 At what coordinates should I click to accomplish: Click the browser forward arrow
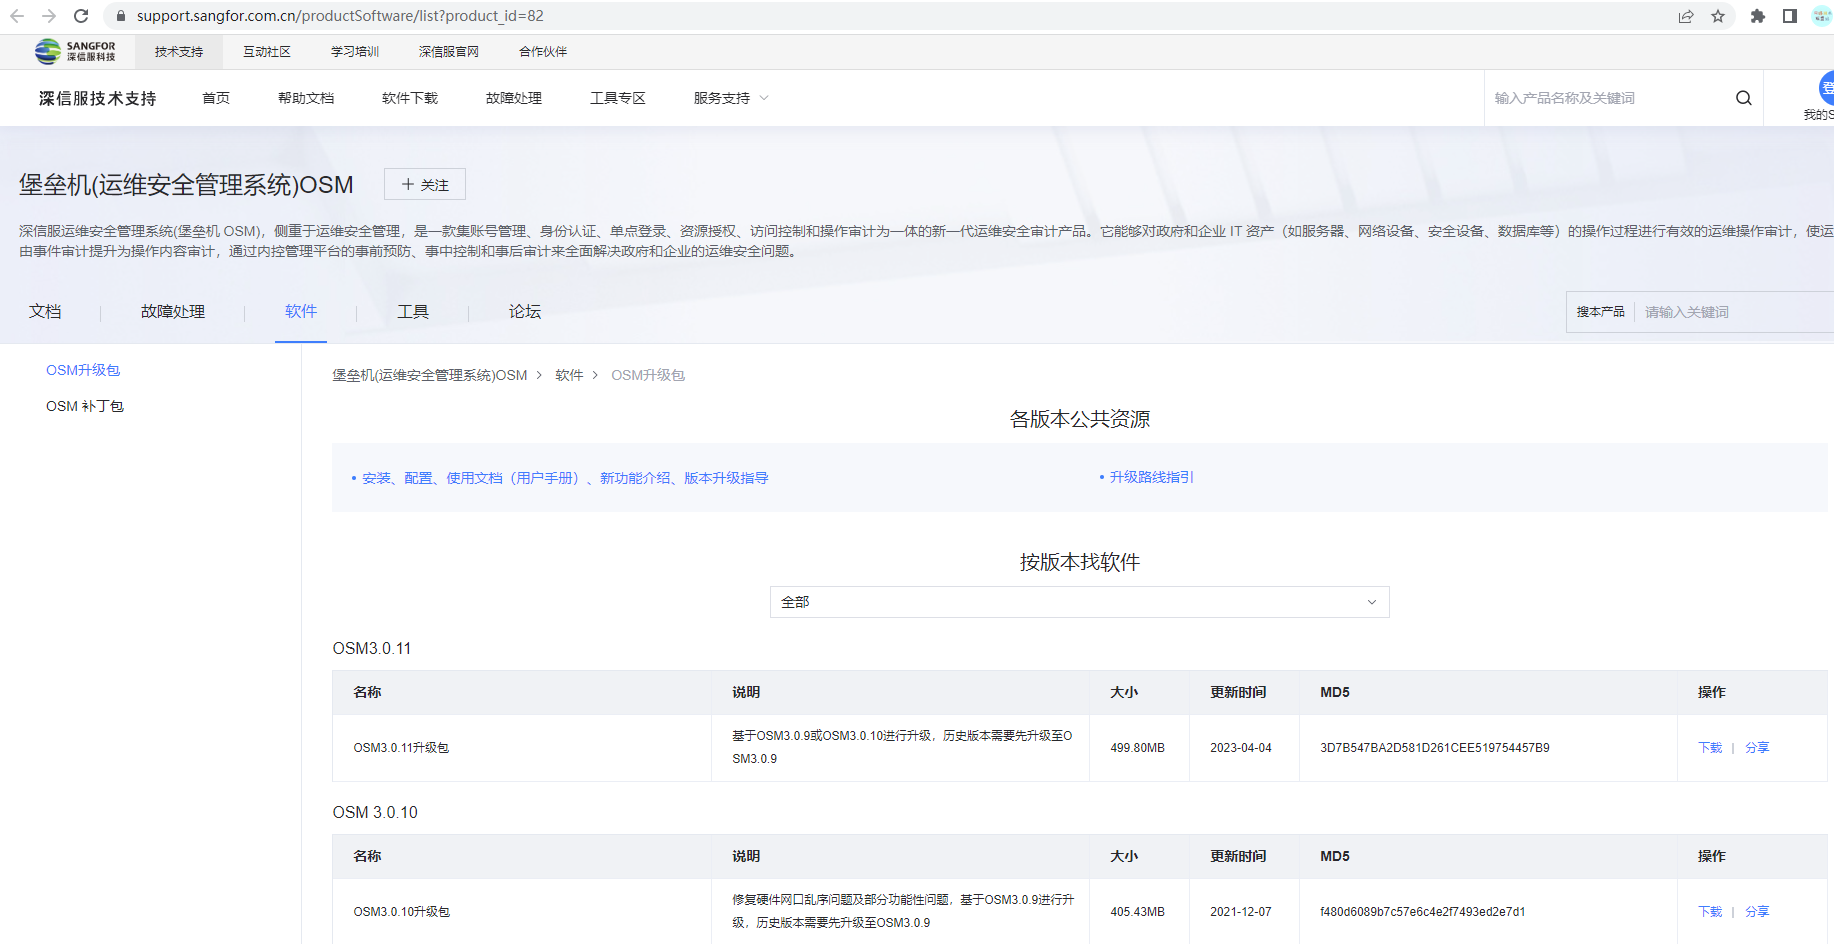click(x=49, y=16)
